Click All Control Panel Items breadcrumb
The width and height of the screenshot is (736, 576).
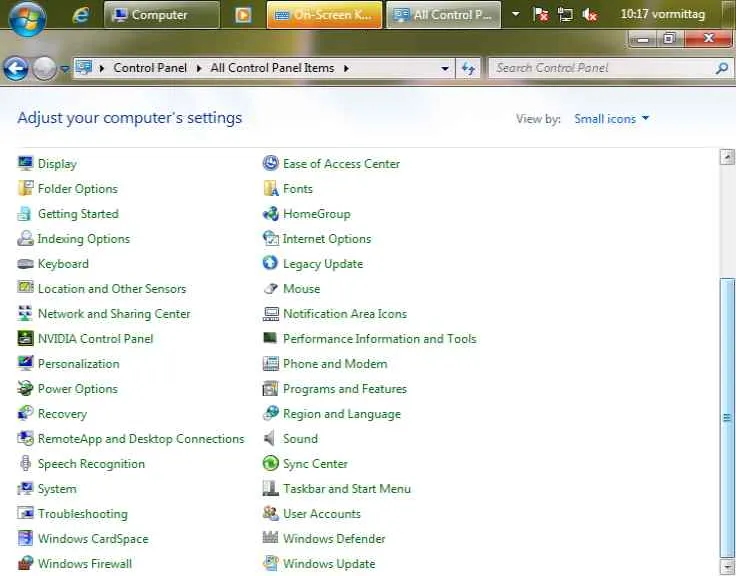coord(272,68)
